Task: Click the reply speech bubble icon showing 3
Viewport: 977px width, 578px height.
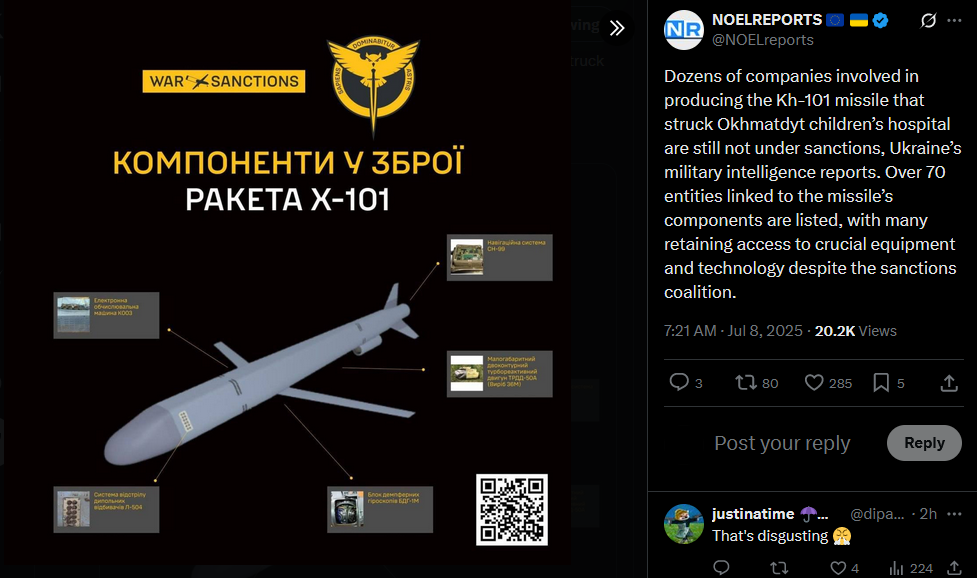Action: (x=679, y=382)
